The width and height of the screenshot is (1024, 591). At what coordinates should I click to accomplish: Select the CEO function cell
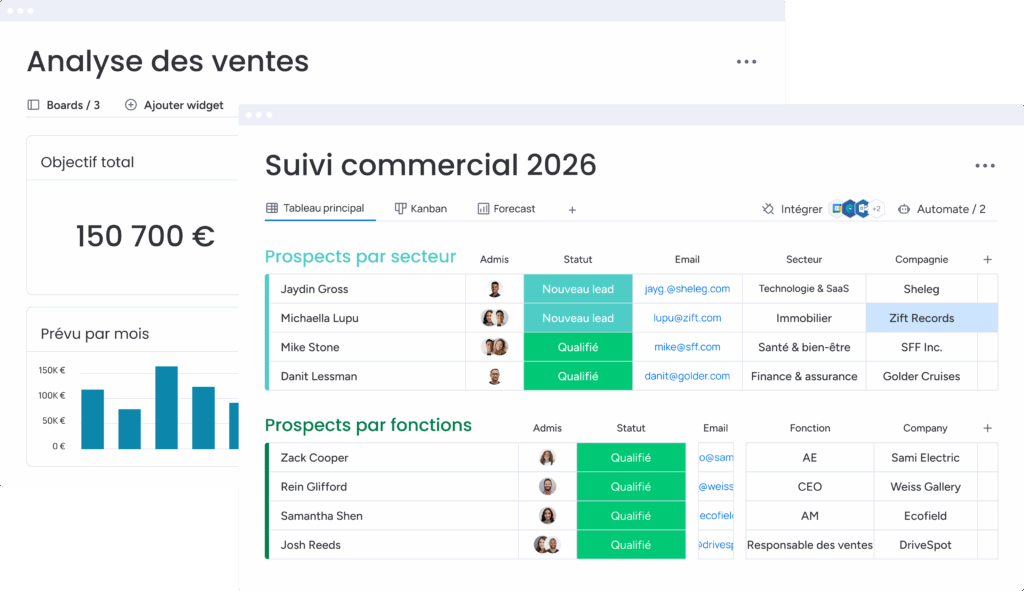(x=810, y=487)
